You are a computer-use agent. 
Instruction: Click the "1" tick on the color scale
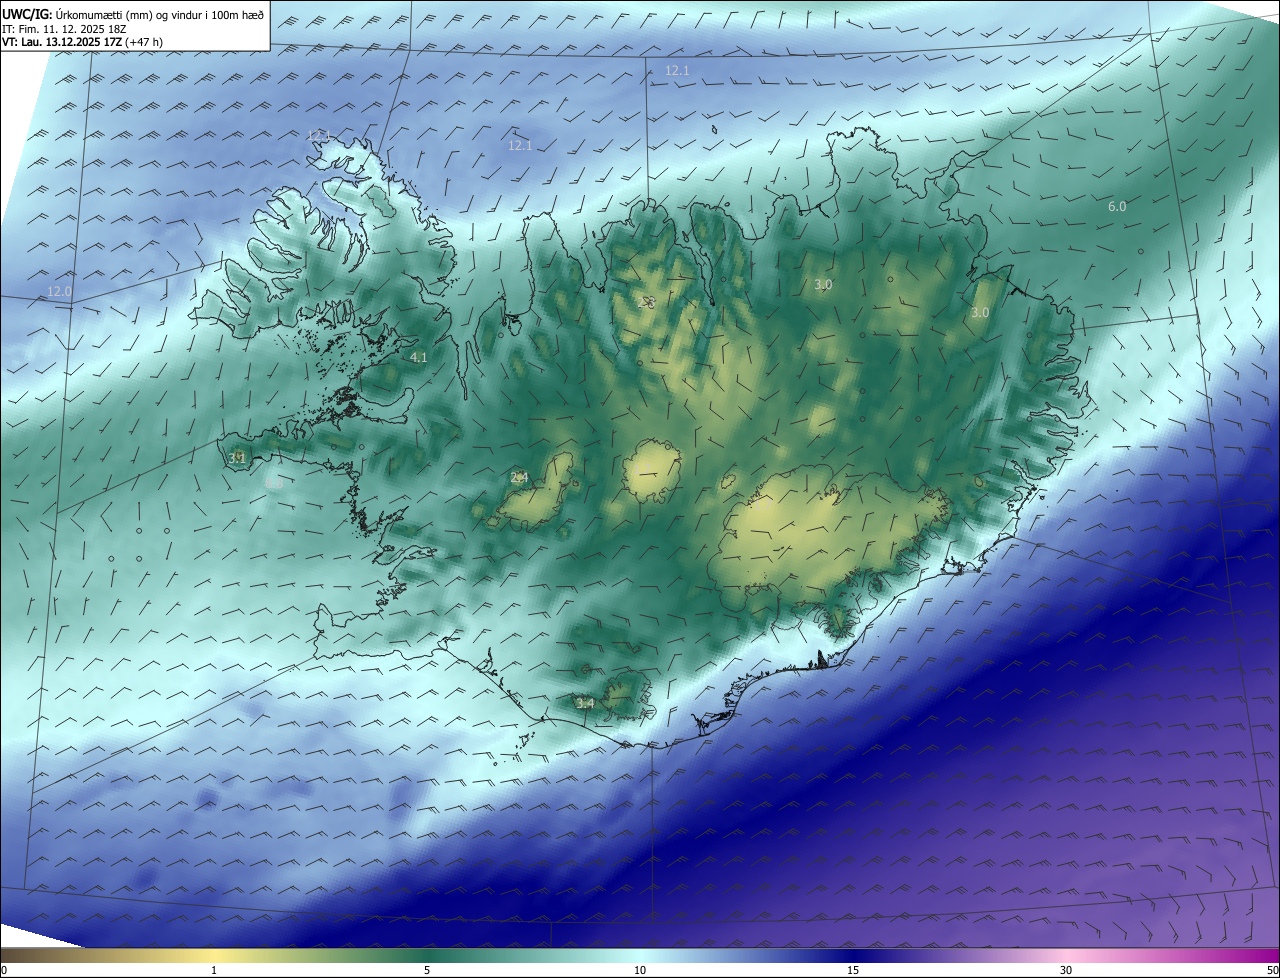coord(214,970)
